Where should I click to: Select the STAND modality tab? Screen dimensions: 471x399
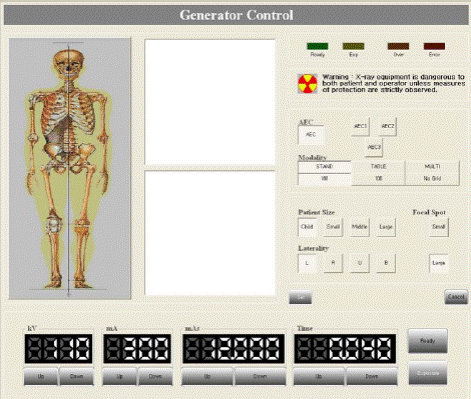[324, 167]
